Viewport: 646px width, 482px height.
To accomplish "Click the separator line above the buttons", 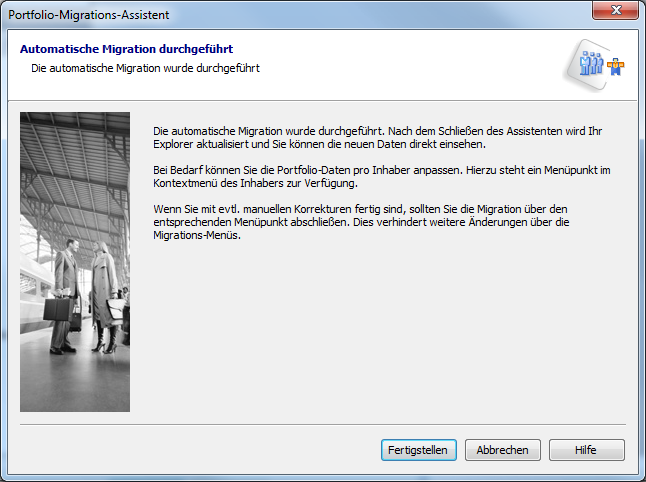I will pyautogui.click(x=322, y=425).
